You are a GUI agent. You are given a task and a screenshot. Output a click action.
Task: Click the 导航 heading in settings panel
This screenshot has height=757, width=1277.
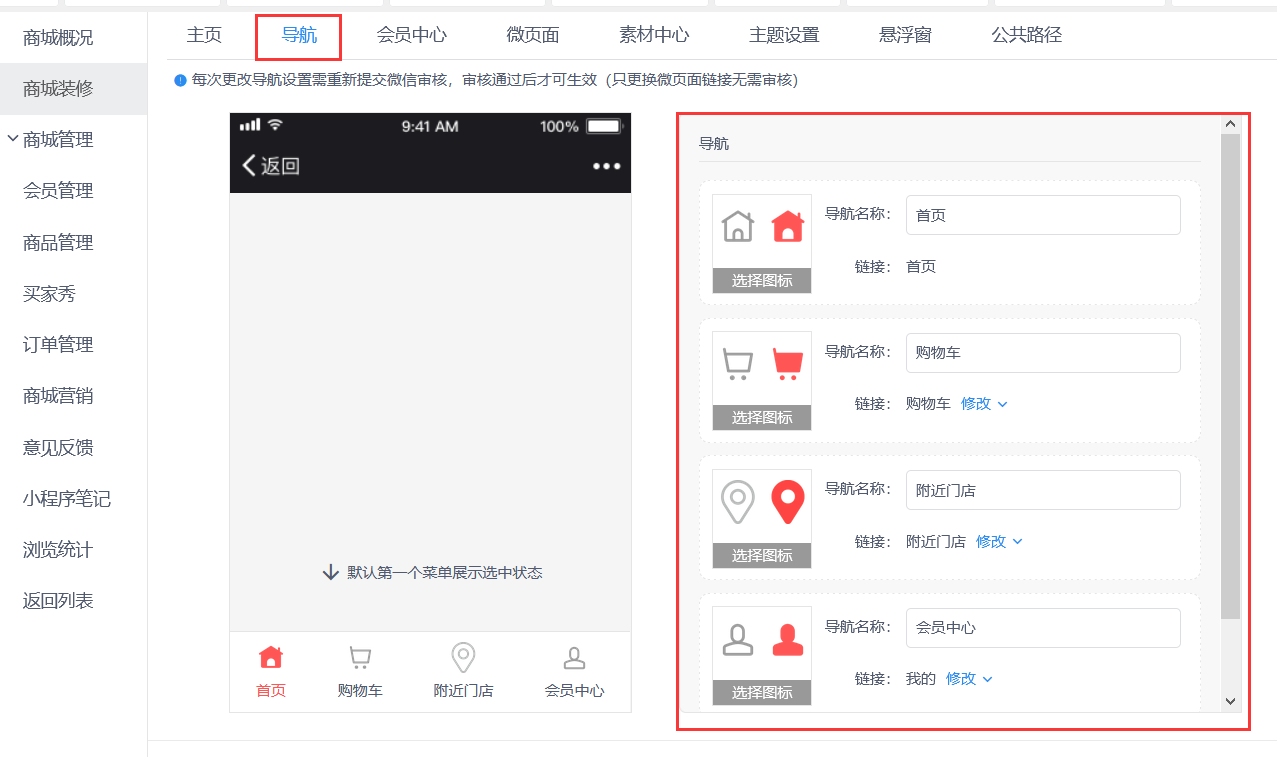click(x=714, y=144)
